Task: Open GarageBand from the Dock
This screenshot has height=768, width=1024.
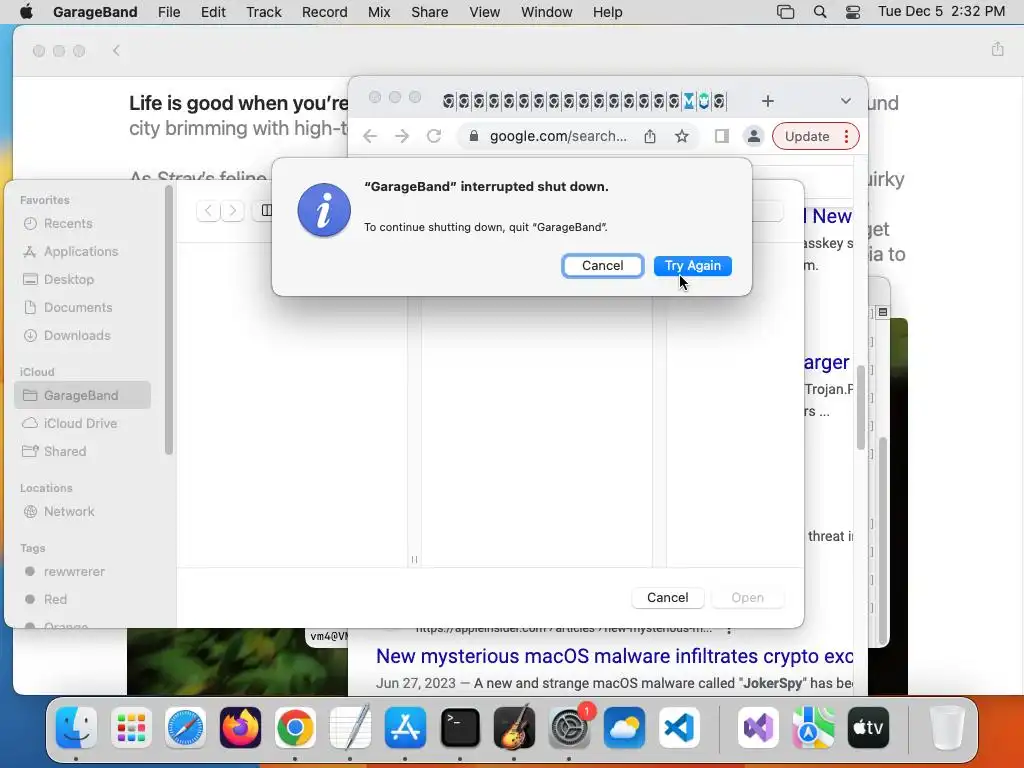Action: (x=514, y=728)
